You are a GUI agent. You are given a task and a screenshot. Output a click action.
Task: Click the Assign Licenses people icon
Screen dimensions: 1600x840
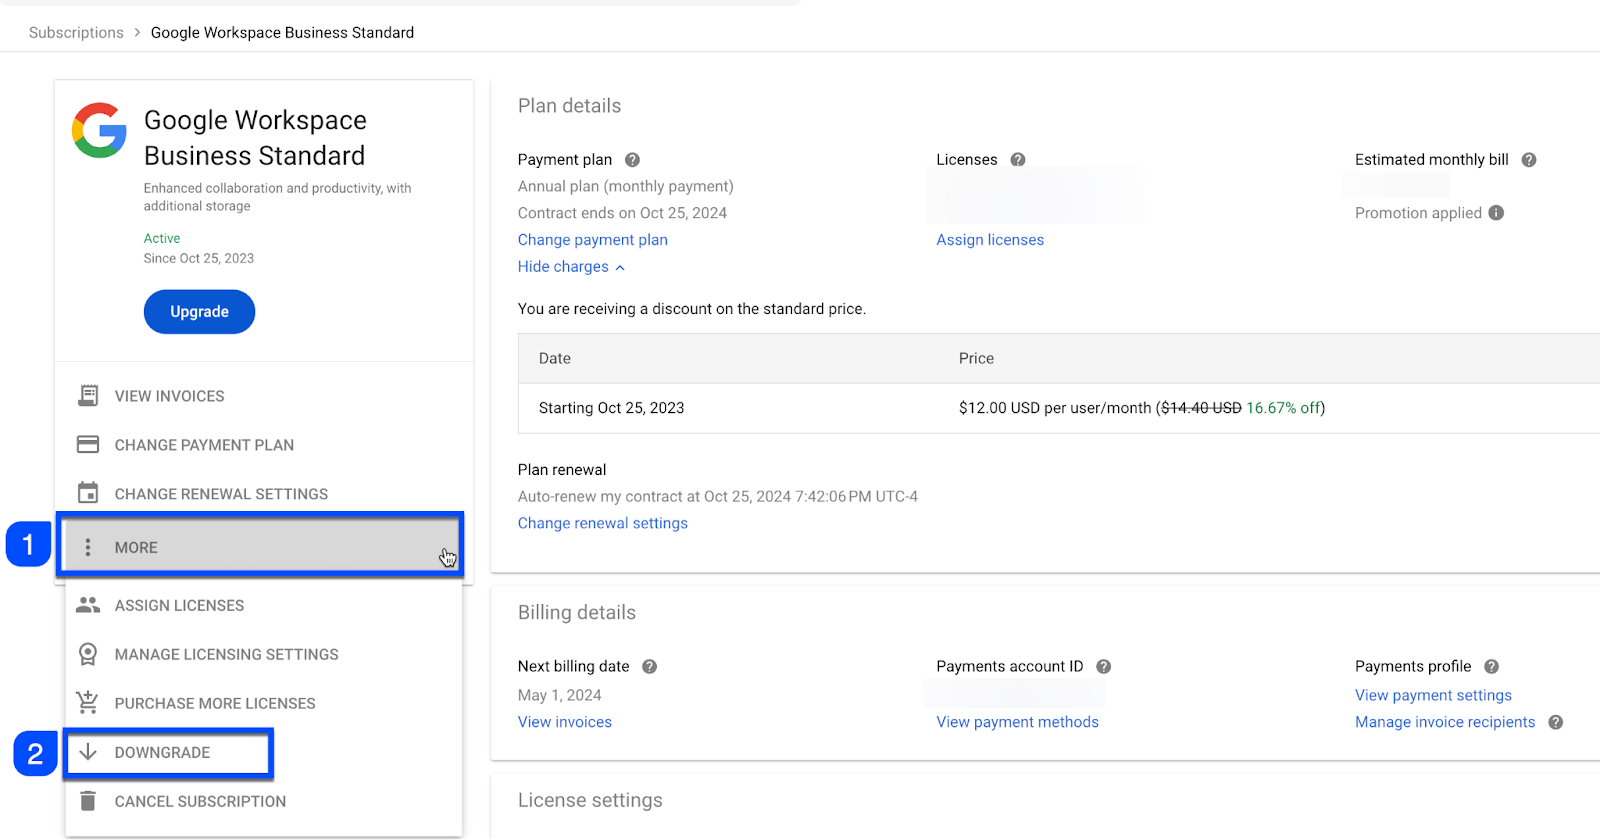click(88, 605)
